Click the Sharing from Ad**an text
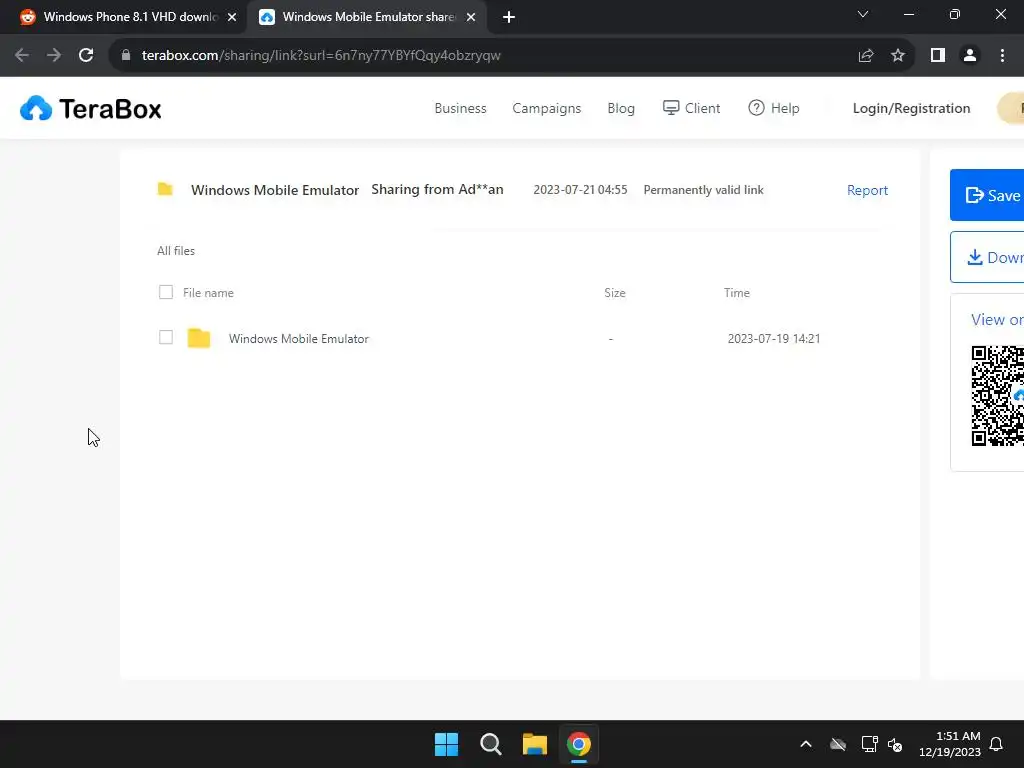 438,189
